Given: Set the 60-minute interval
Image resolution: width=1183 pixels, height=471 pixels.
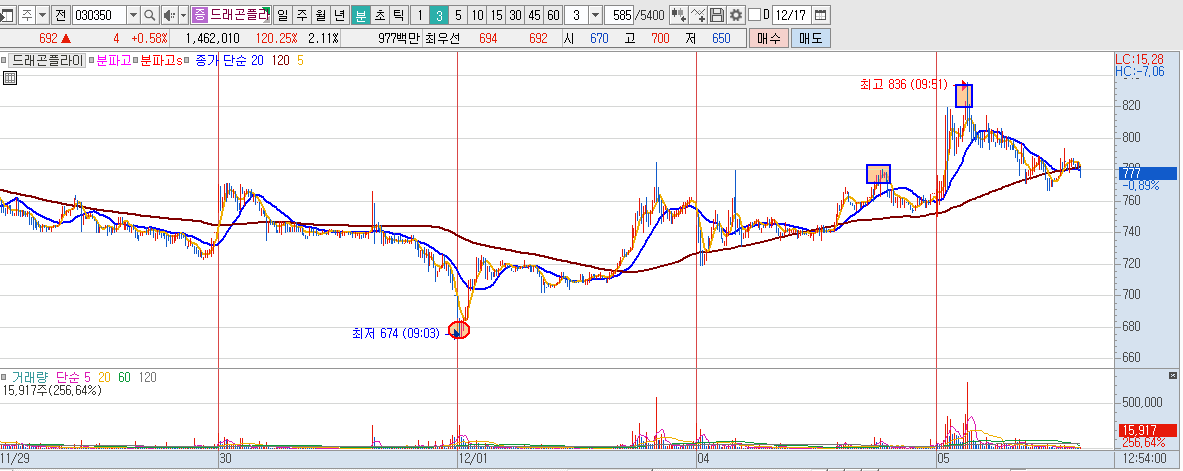Looking at the screenshot, I should [x=553, y=14].
